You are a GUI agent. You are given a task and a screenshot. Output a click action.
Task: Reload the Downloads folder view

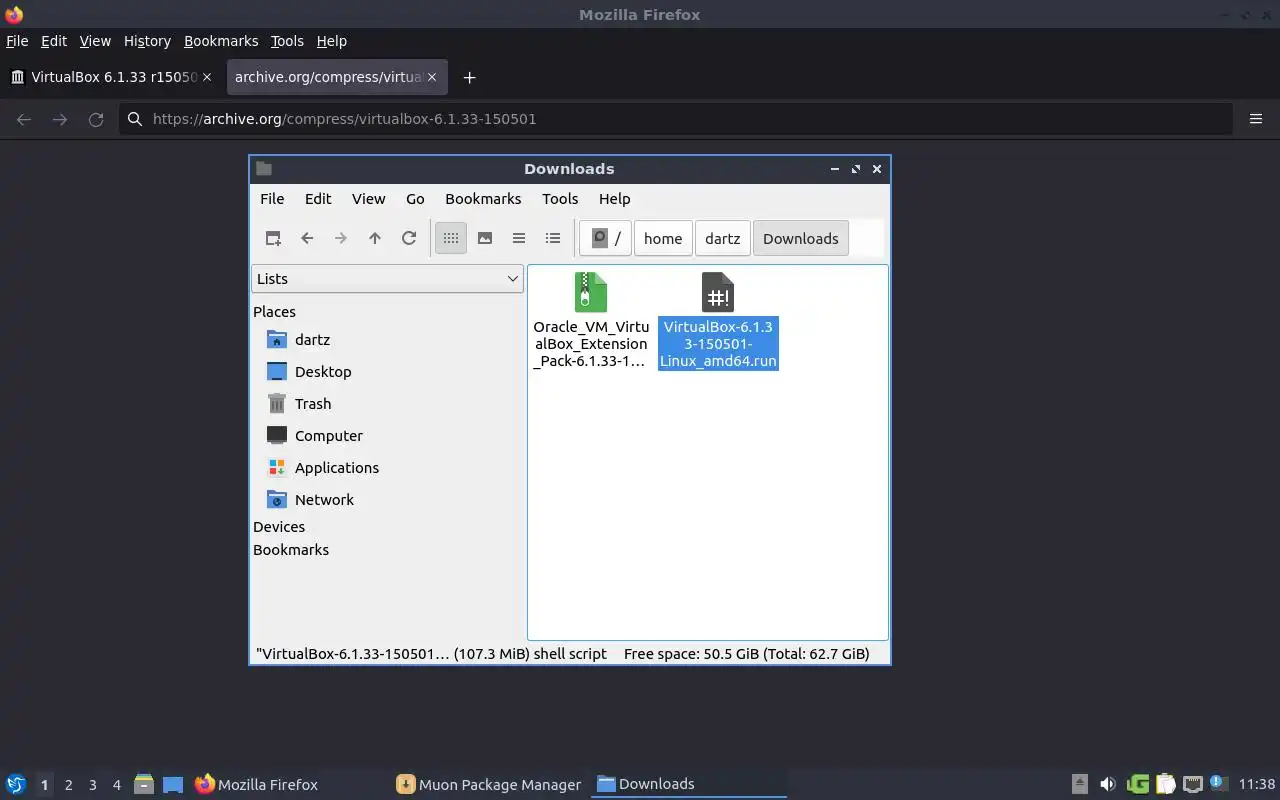pos(409,238)
